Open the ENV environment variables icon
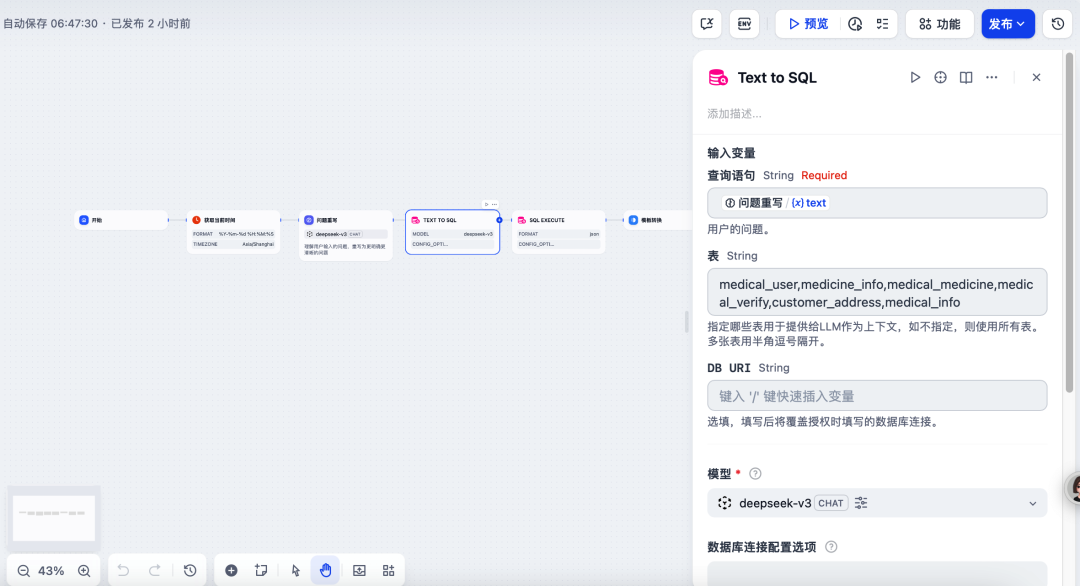The image size is (1080, 586). [745, 24]
